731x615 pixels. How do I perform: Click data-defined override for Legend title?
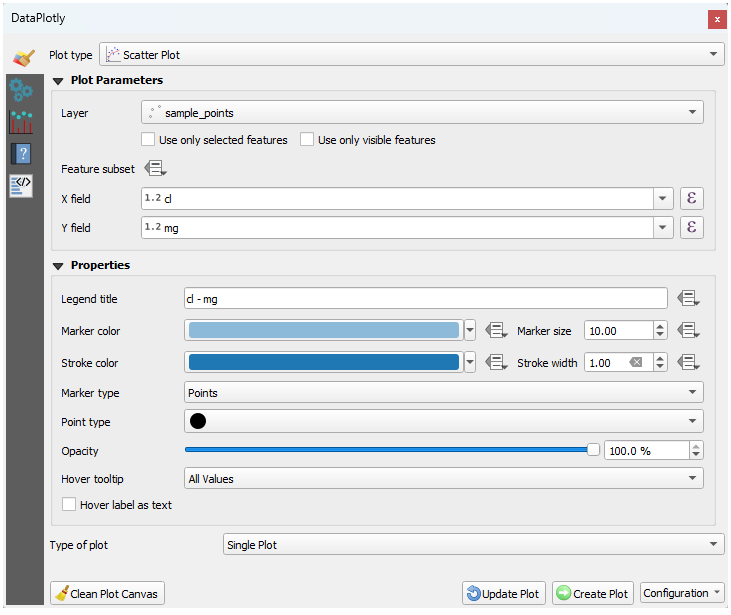687,298
